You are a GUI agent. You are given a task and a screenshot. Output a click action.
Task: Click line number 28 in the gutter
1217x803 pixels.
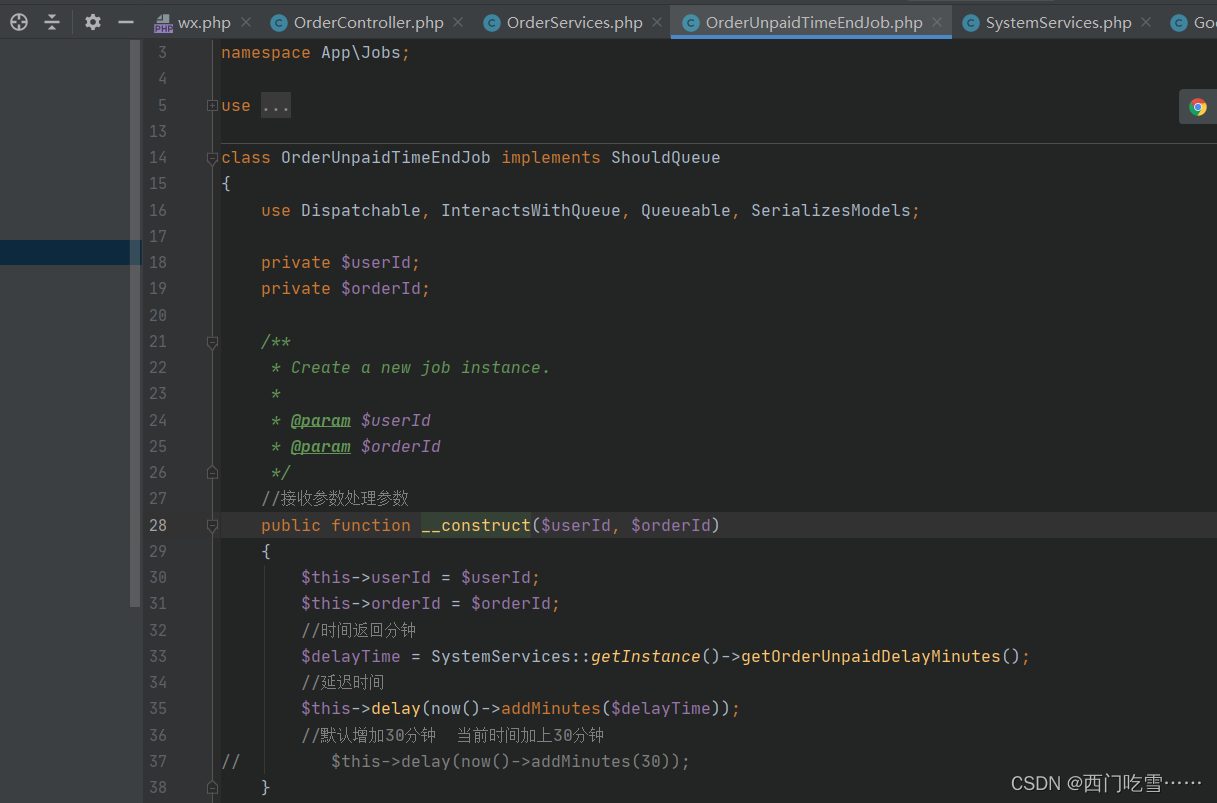coord(157,524)
